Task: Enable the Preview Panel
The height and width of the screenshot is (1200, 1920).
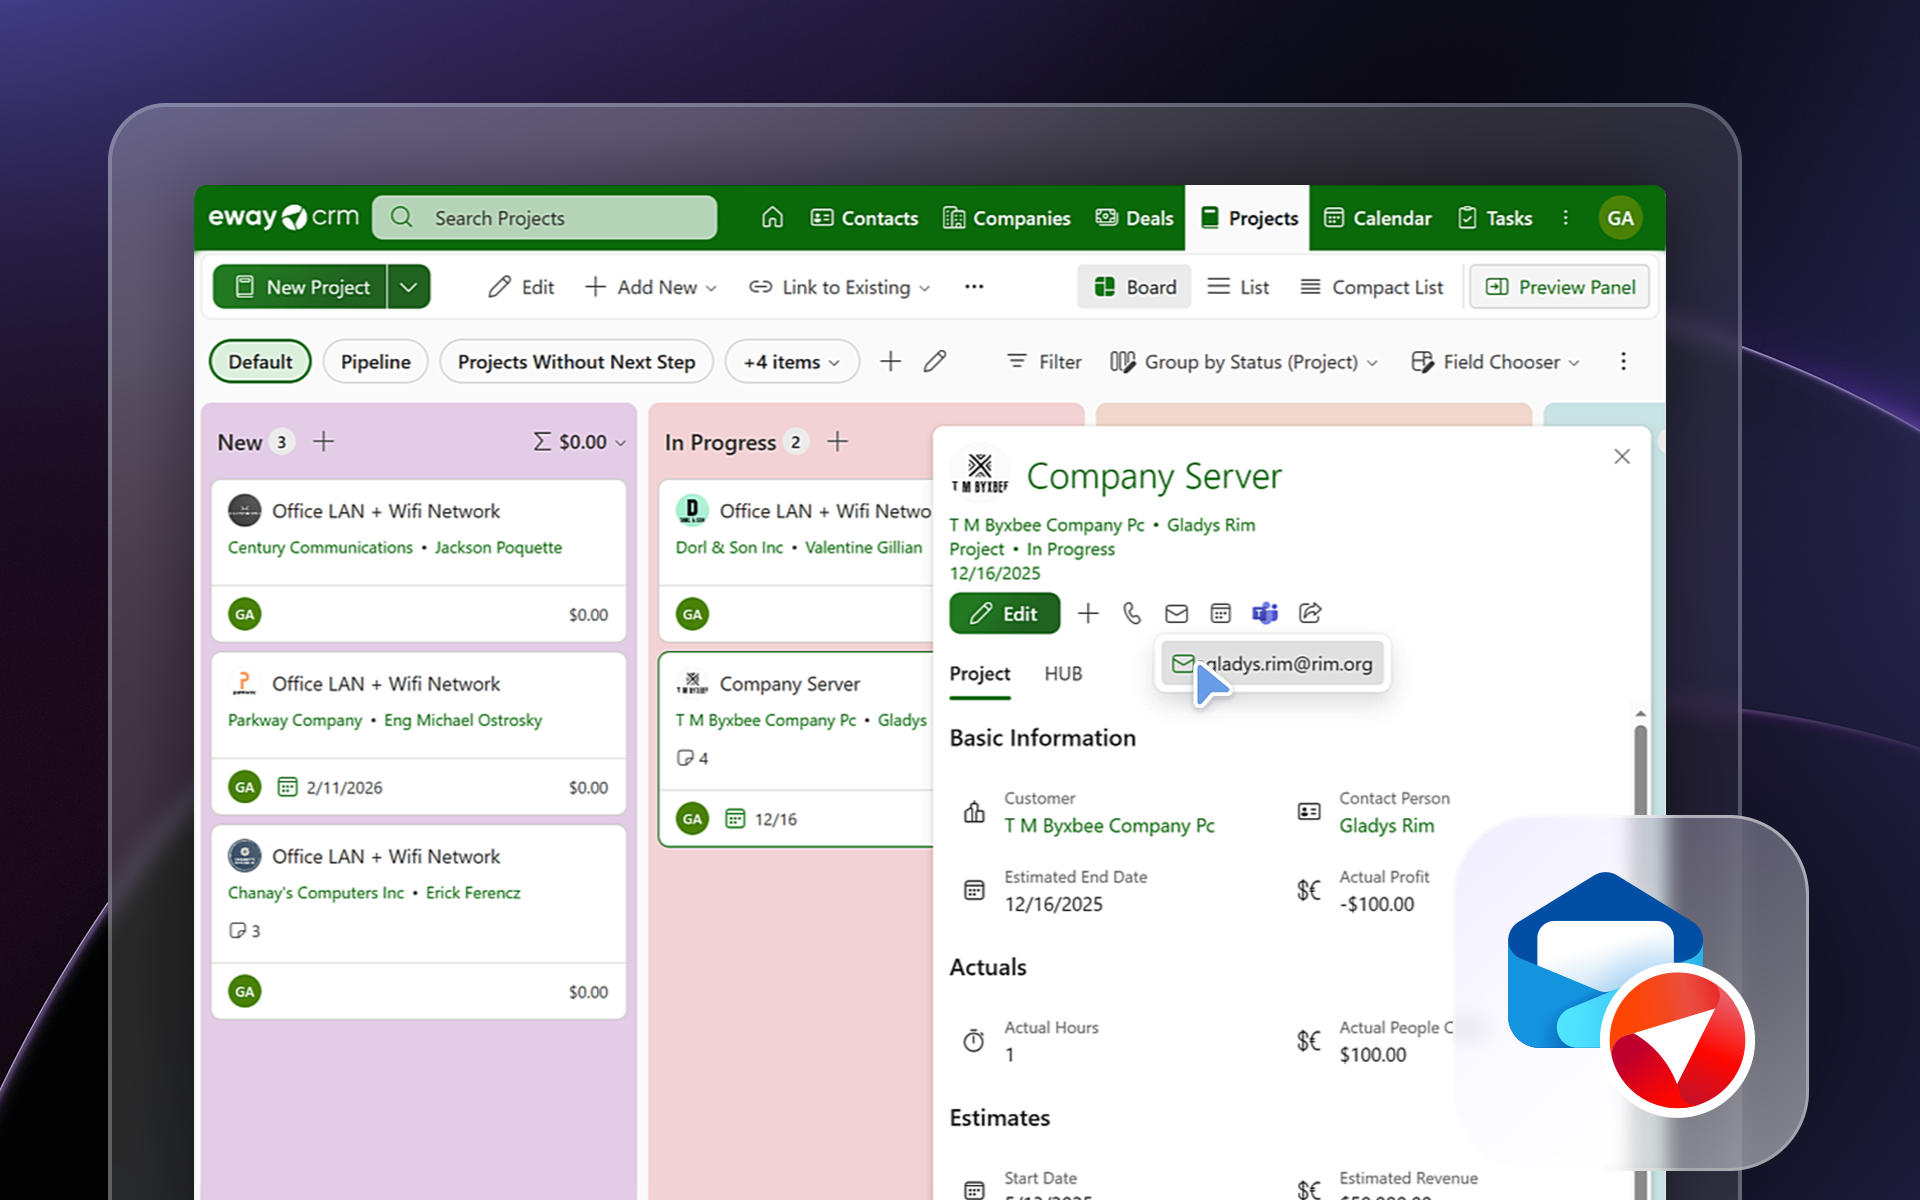Action: 1558,287
